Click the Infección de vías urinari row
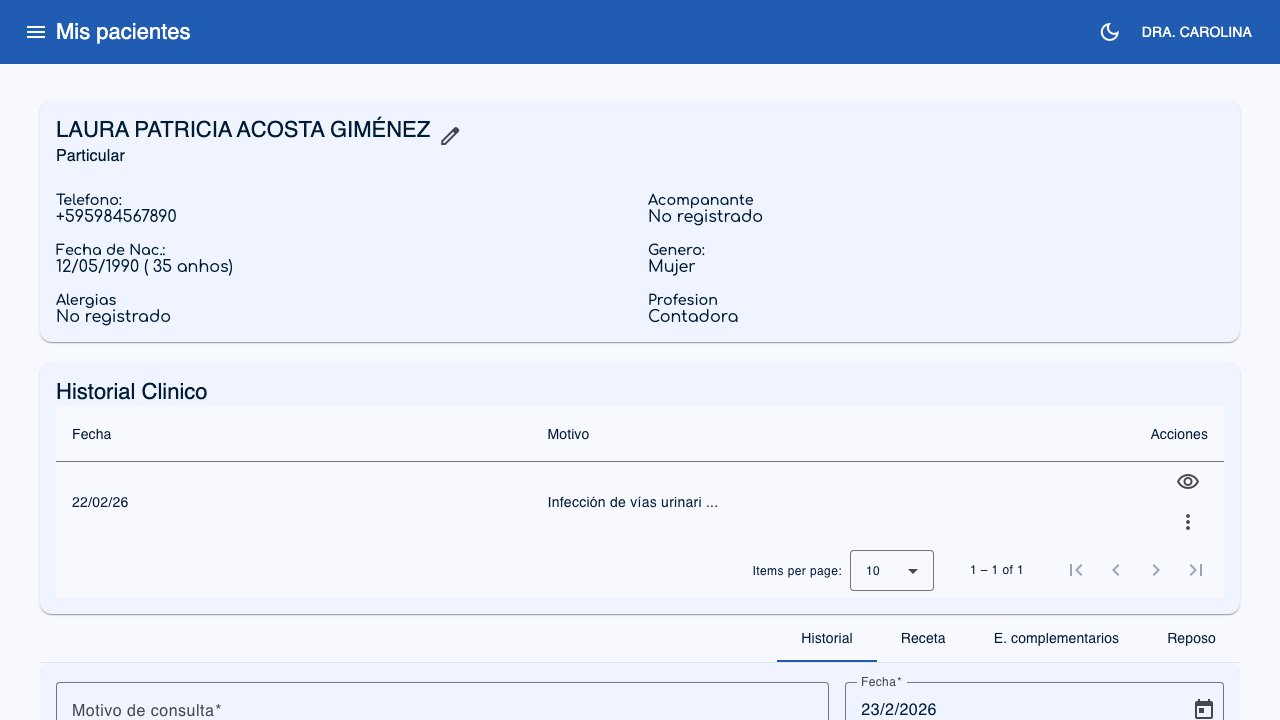Screen dimensions: 1280x720 [632, 502]
